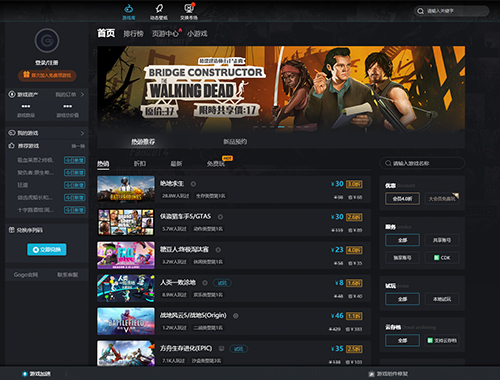Click the 游戏组件修复 icon in bottom bar
500x380 pixels.
pyautogui.click(x=371, y=374)
